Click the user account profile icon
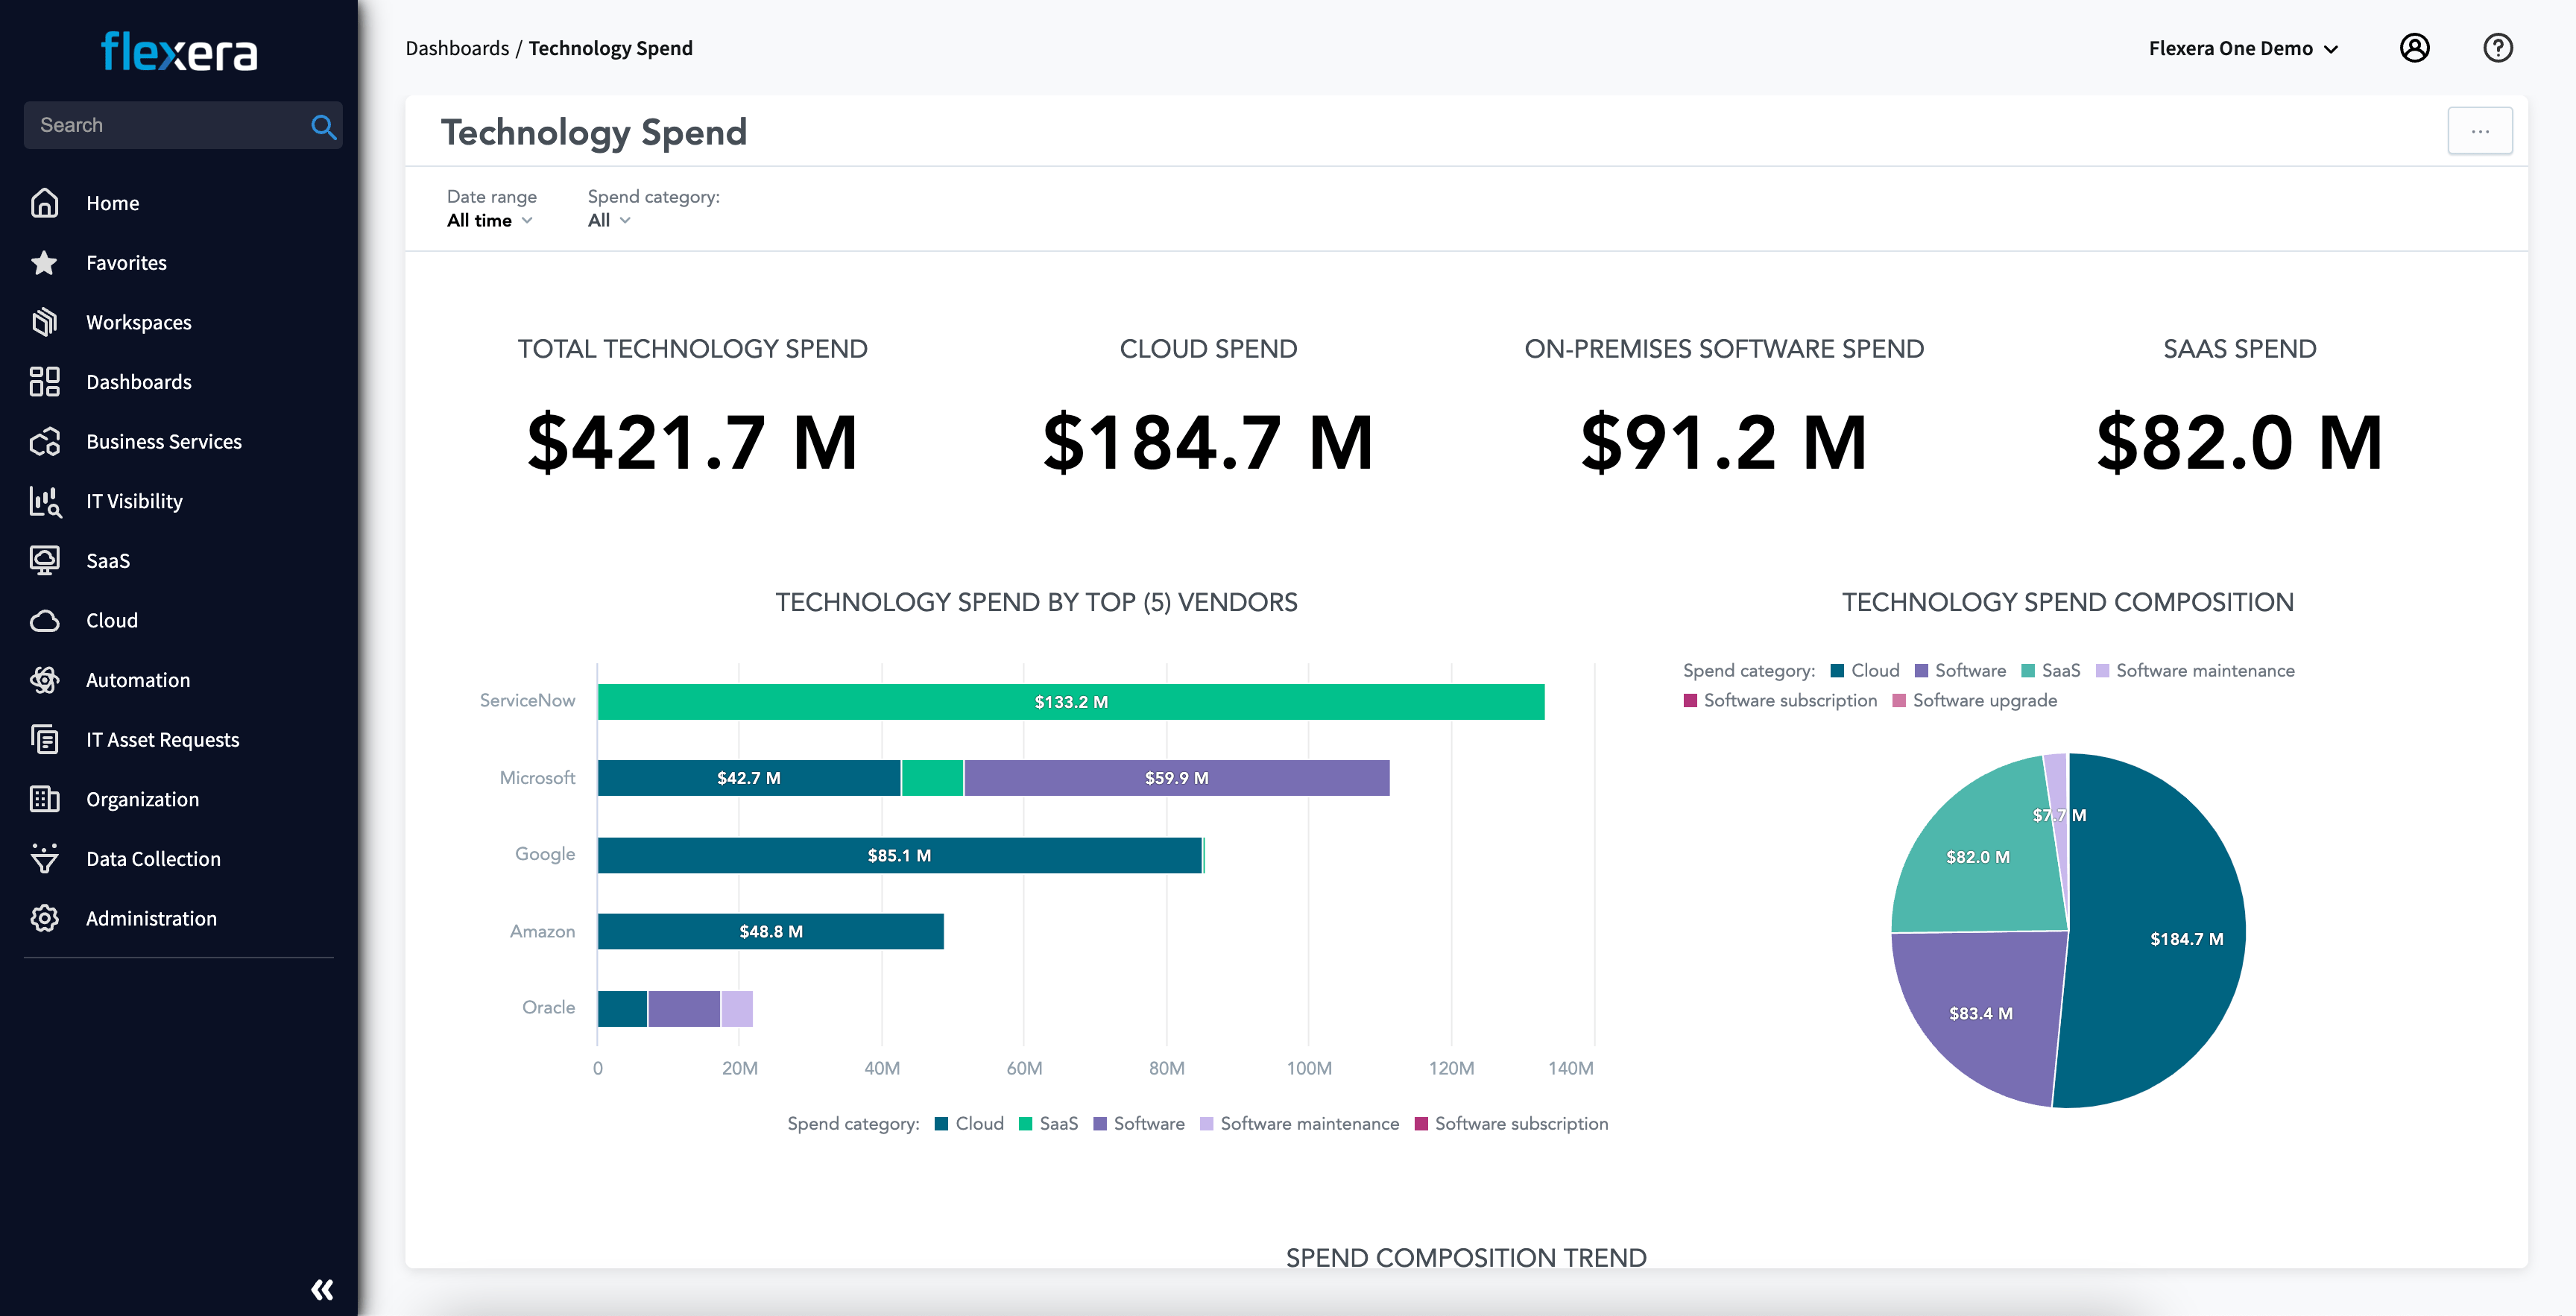2576x1316 pixels. [x=2416, y=47]
